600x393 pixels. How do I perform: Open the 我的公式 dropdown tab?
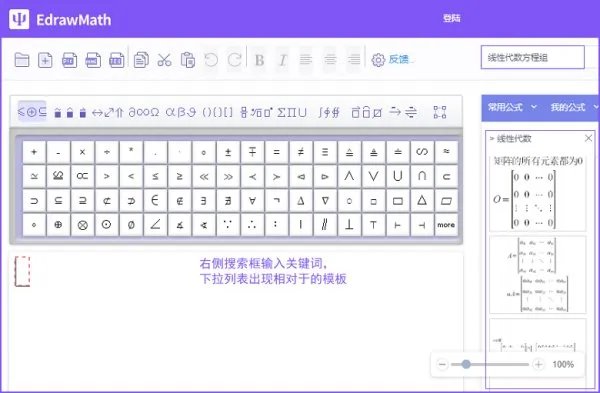(574, 108)
